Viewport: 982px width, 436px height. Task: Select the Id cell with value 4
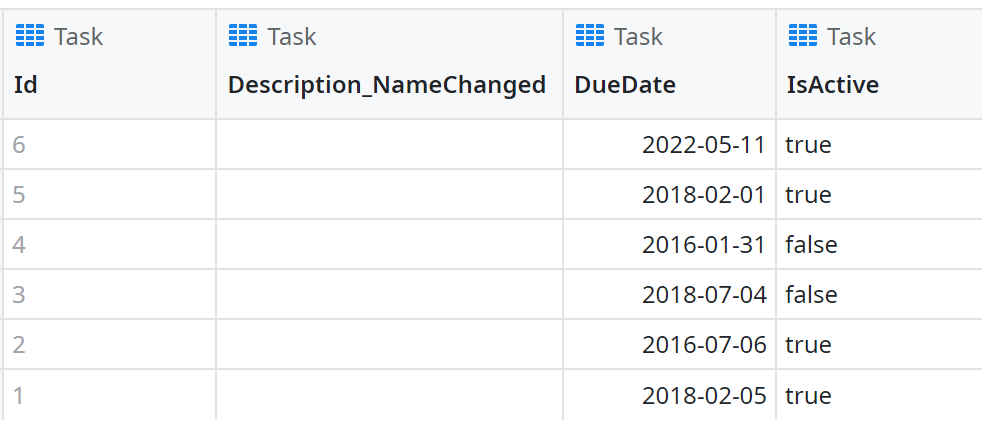pos(19,245)
